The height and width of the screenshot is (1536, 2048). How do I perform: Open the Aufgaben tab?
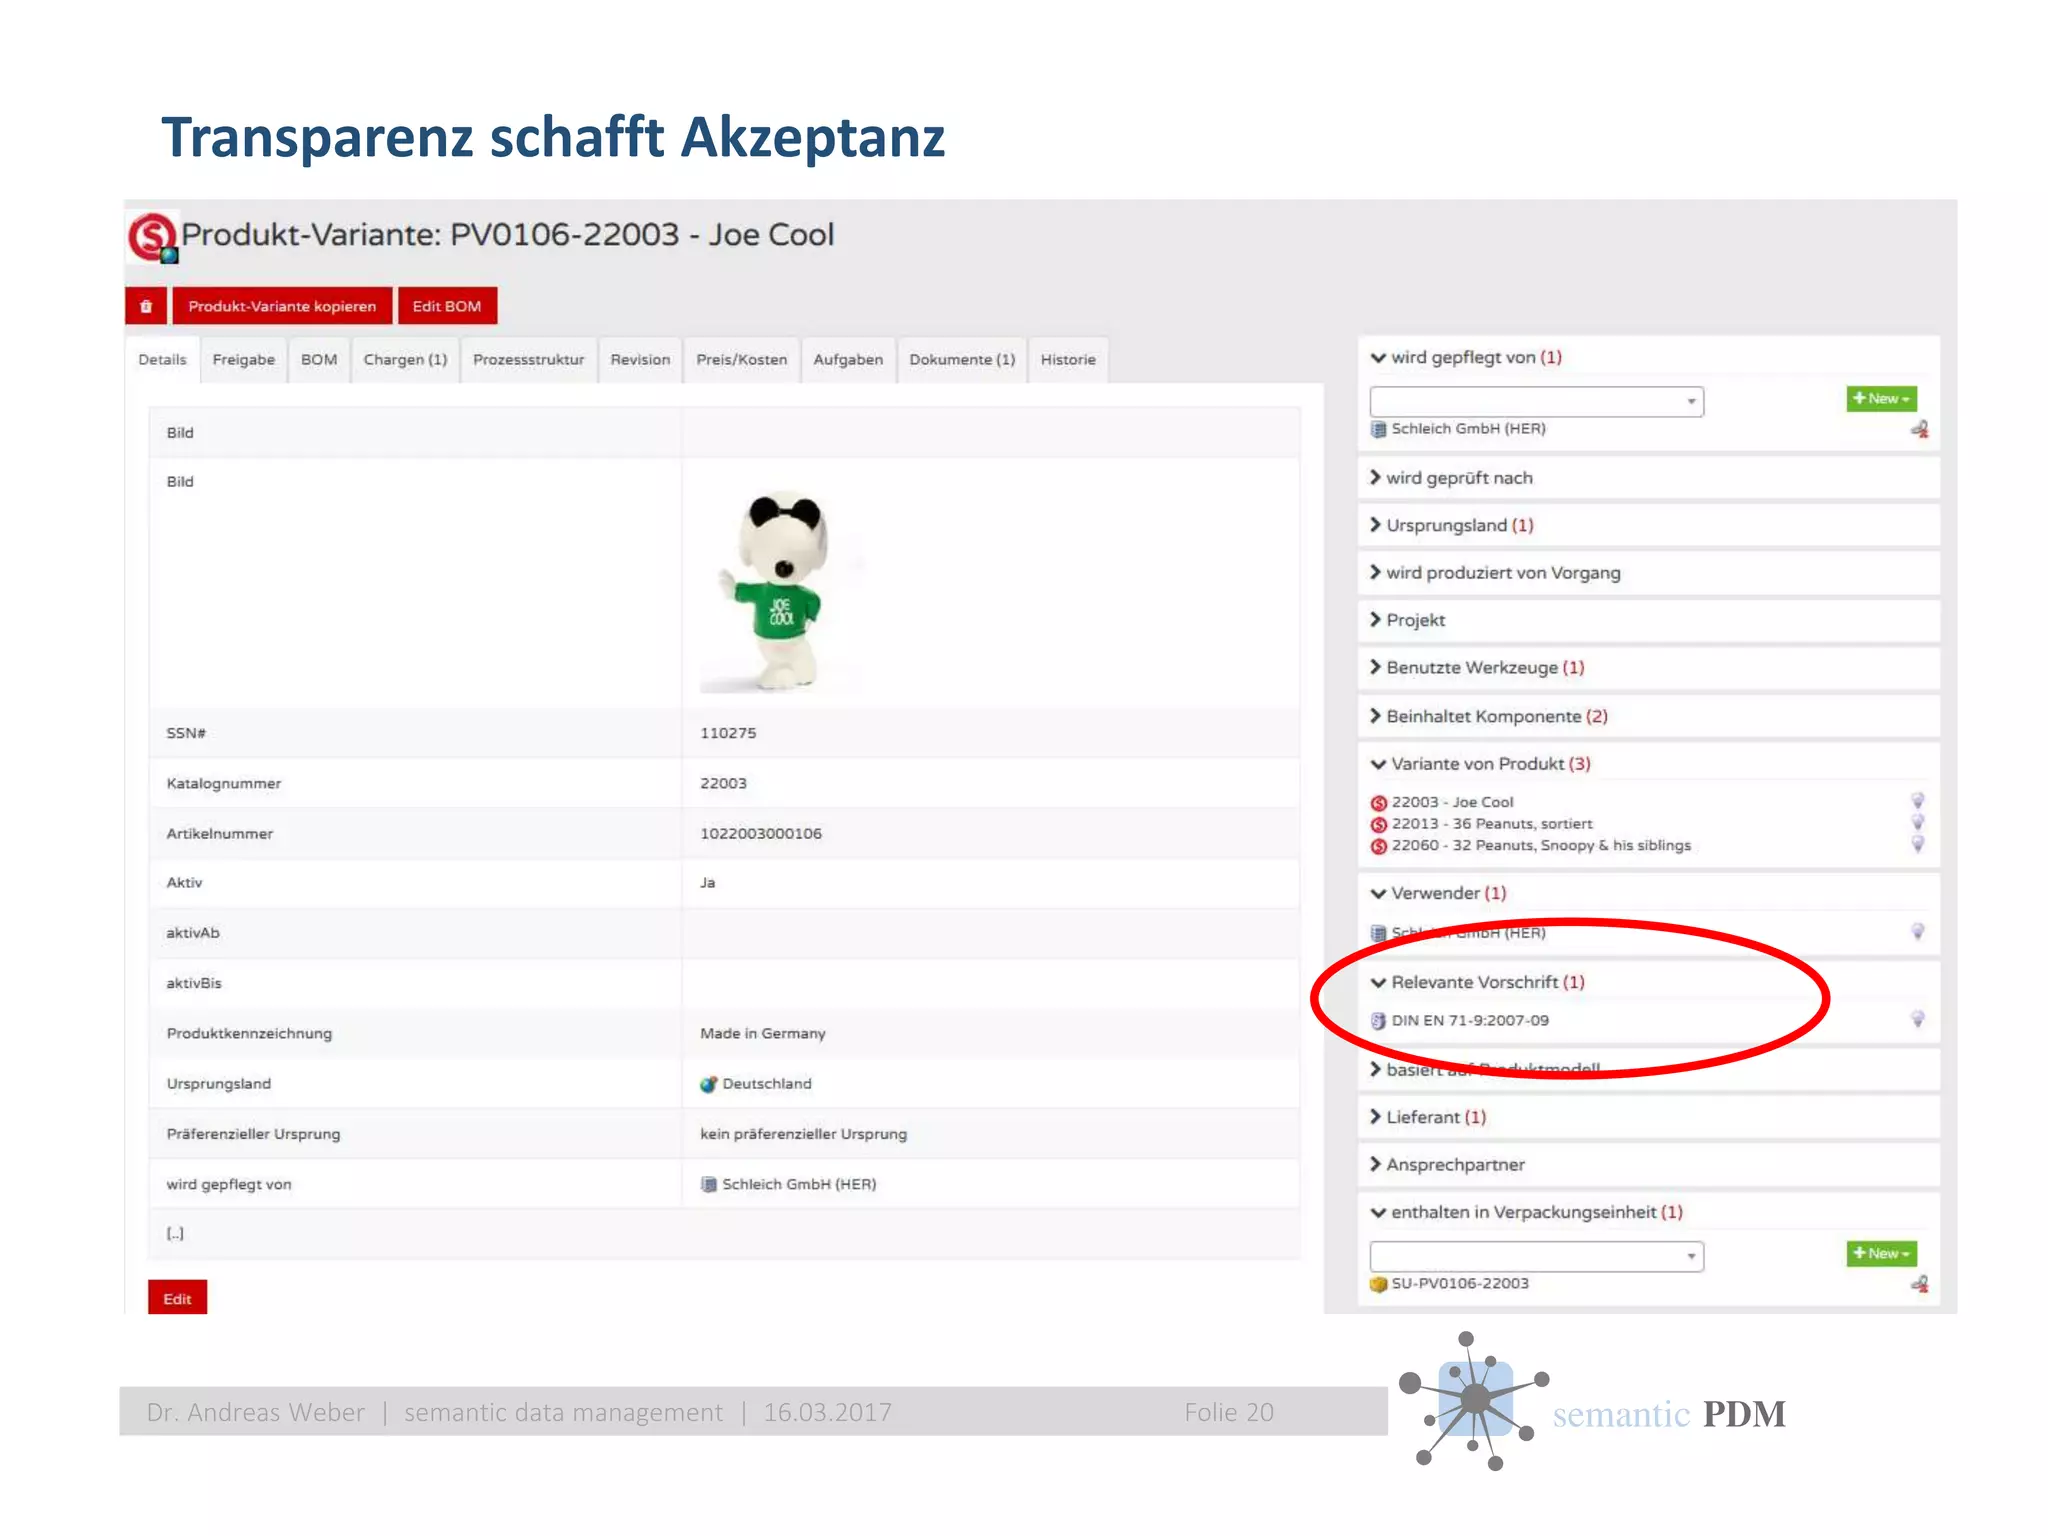pos(848,360)
